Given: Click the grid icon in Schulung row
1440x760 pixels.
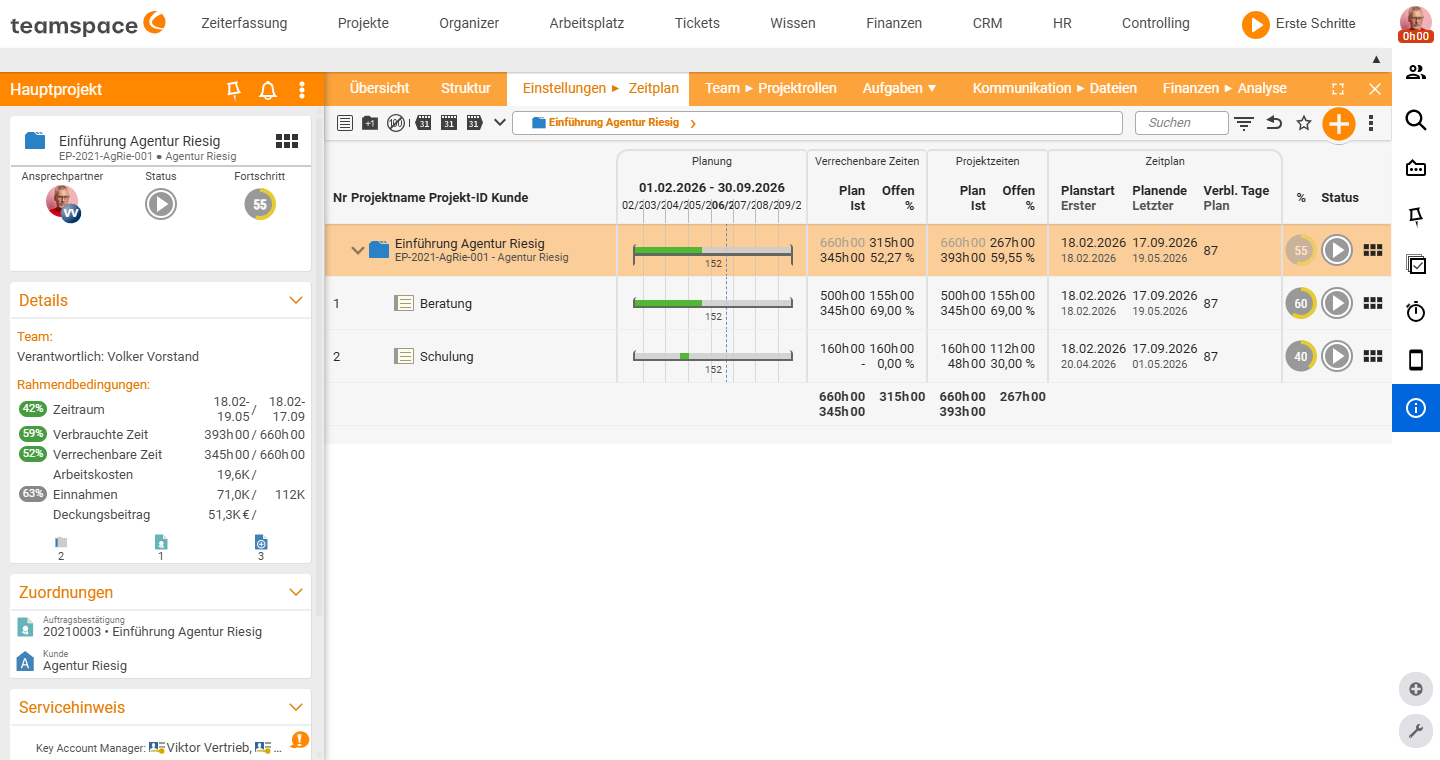Looking at the screenshot, I should [1373, 356].
